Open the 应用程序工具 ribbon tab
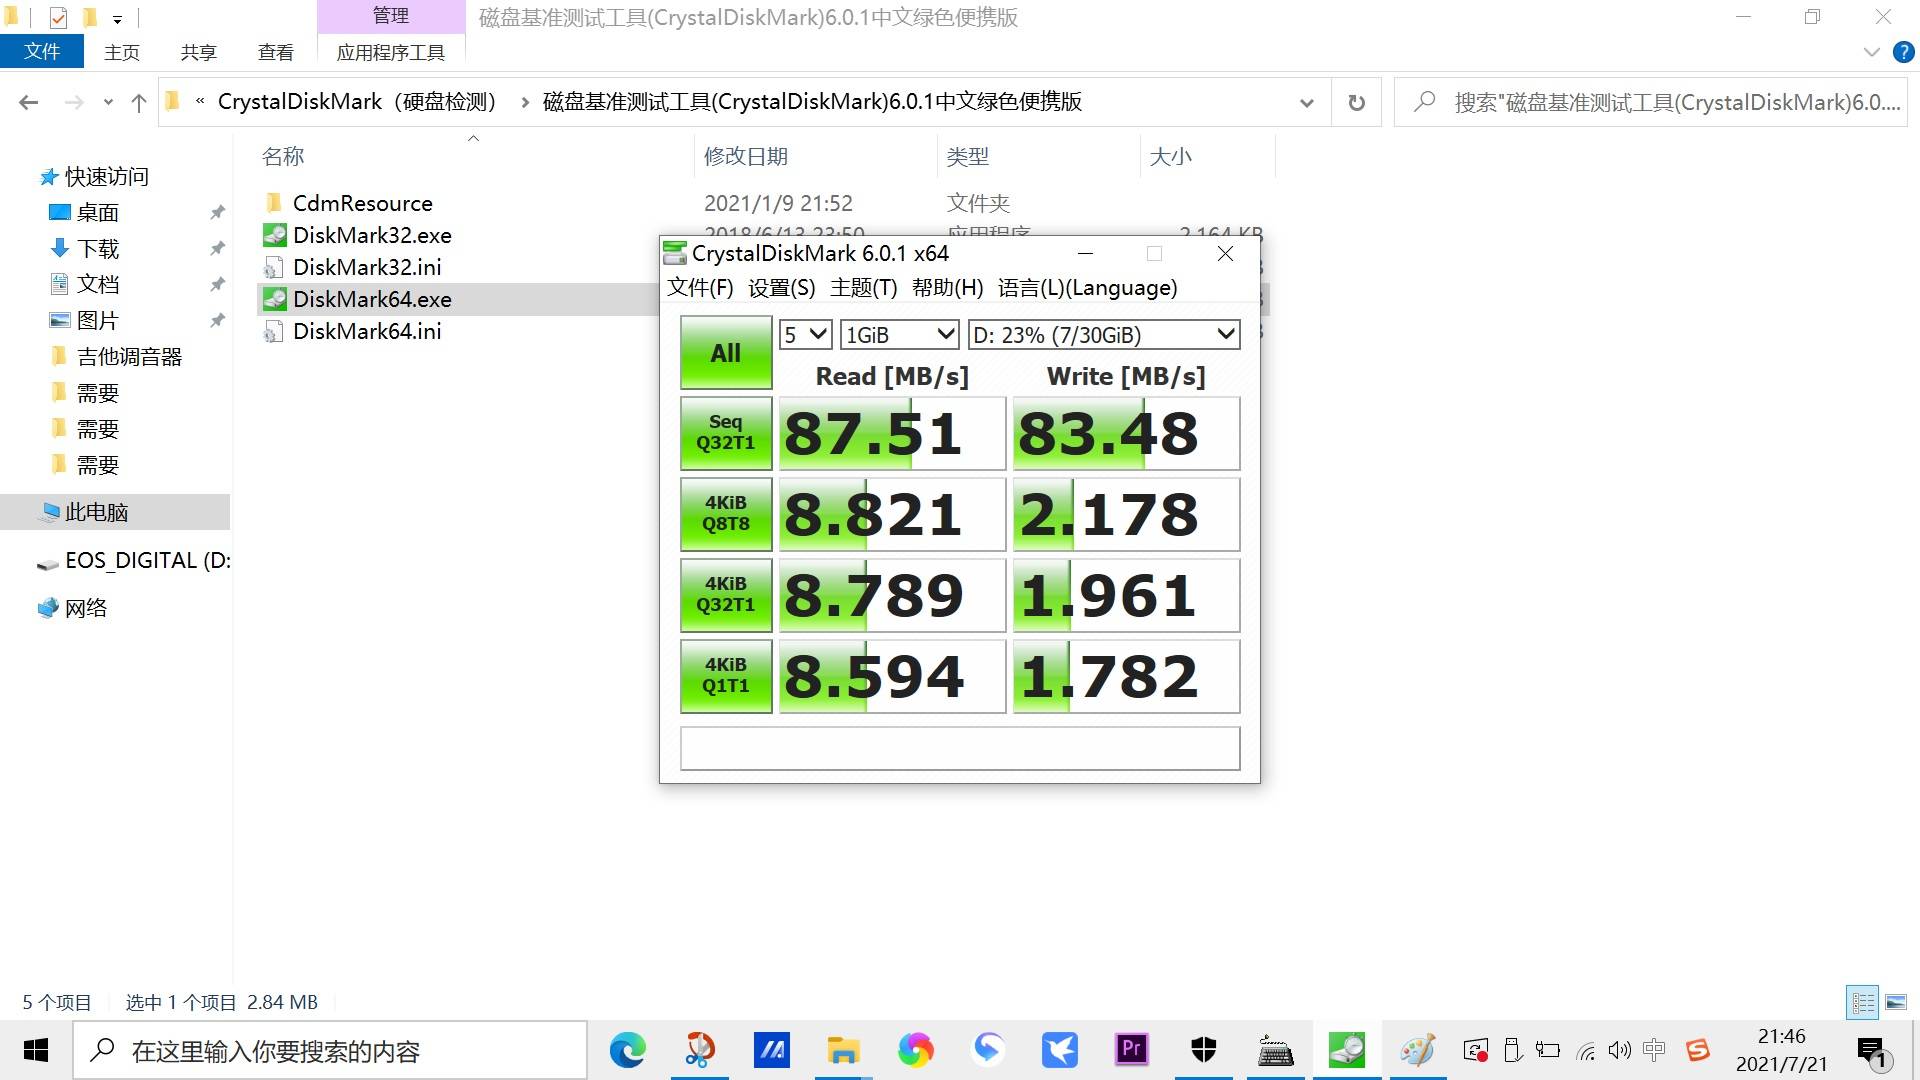1920x1080 pixels. pyautogui.click(x=391, y=52)
